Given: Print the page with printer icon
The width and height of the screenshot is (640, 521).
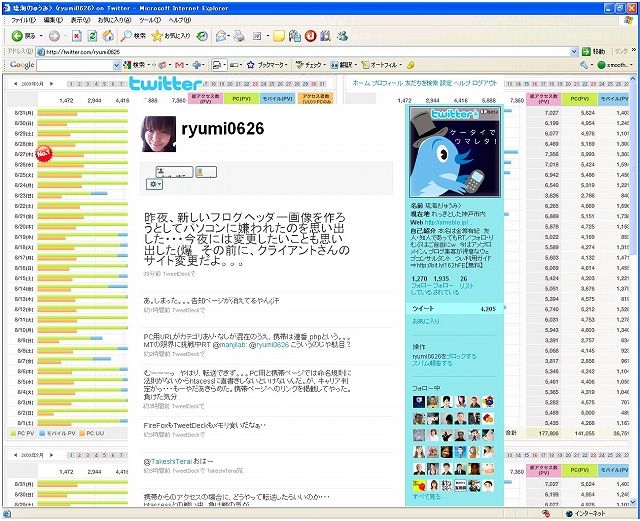Looking at the screenshot, I should 239,36.
